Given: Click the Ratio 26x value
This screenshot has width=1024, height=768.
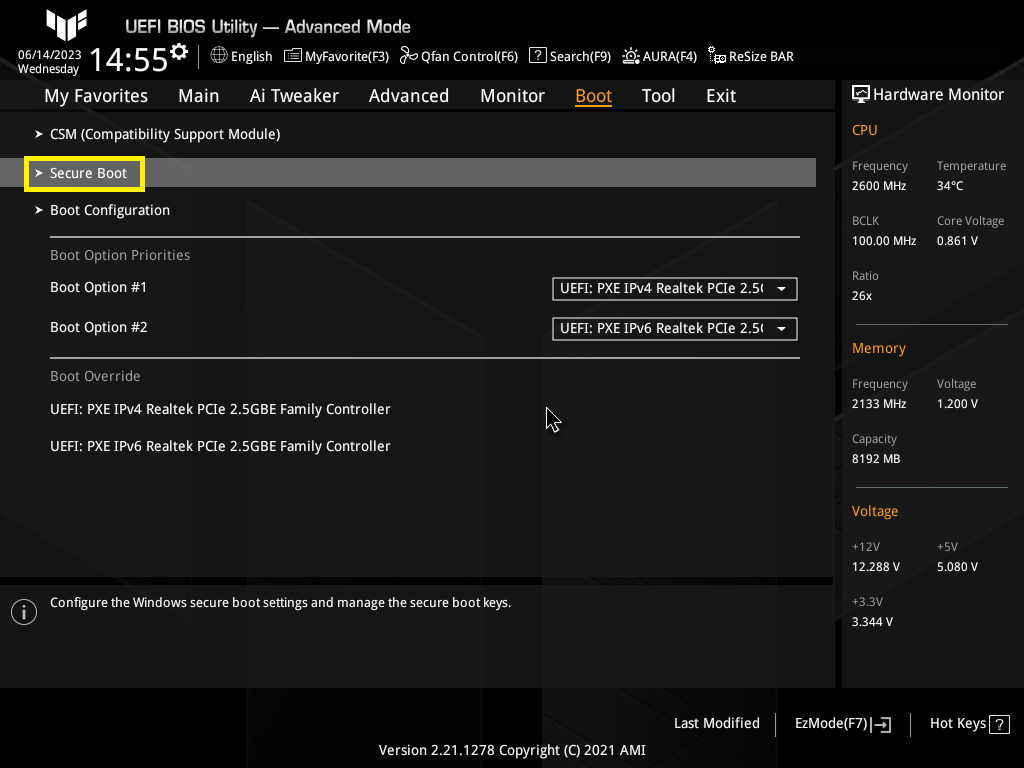Looking at the screenshot, I should pos(861,296).
